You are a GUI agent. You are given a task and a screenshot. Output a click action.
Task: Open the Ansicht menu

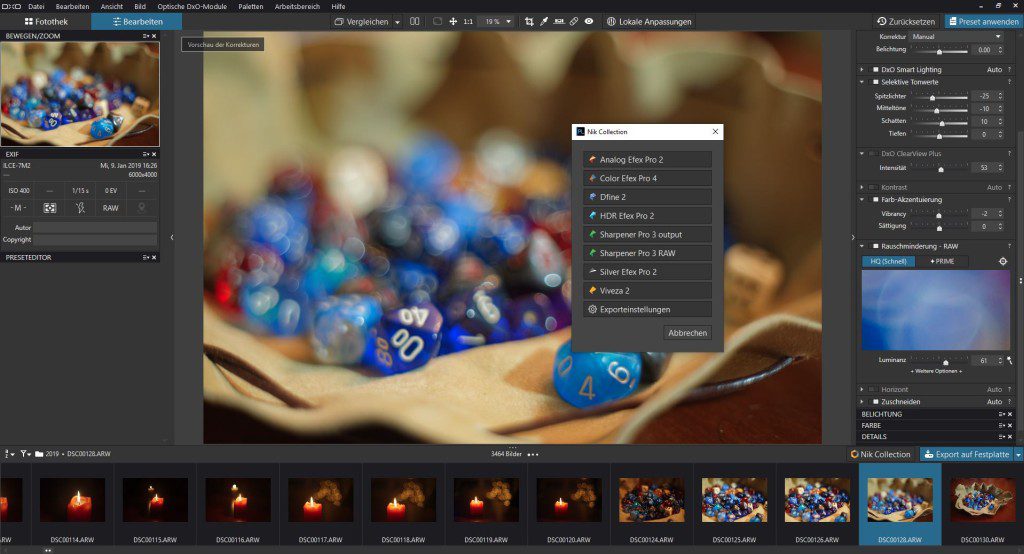point(112,7)
